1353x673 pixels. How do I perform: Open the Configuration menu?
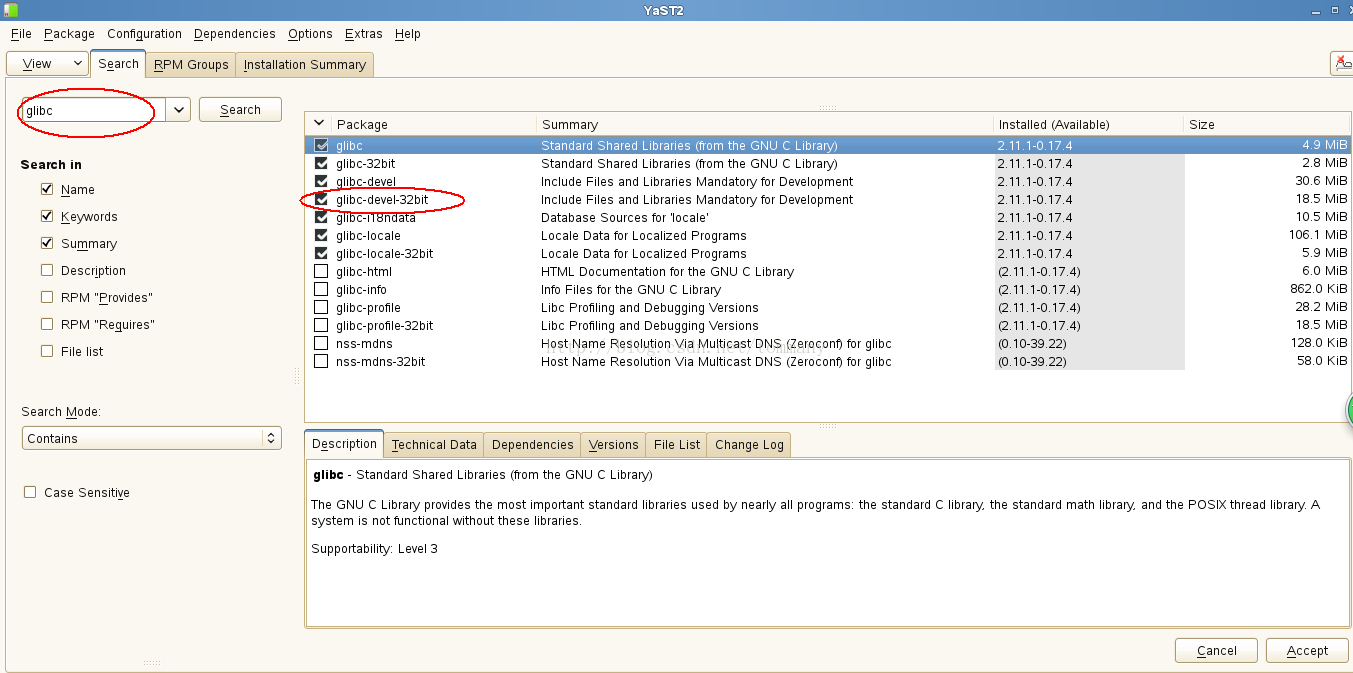[x=144, y=33]
